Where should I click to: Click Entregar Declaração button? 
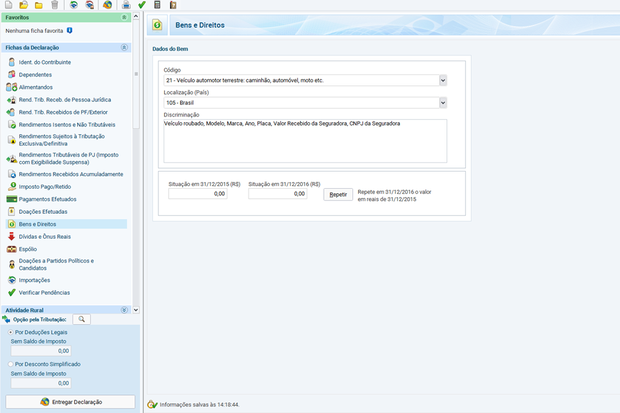click(x=70, y=402)
